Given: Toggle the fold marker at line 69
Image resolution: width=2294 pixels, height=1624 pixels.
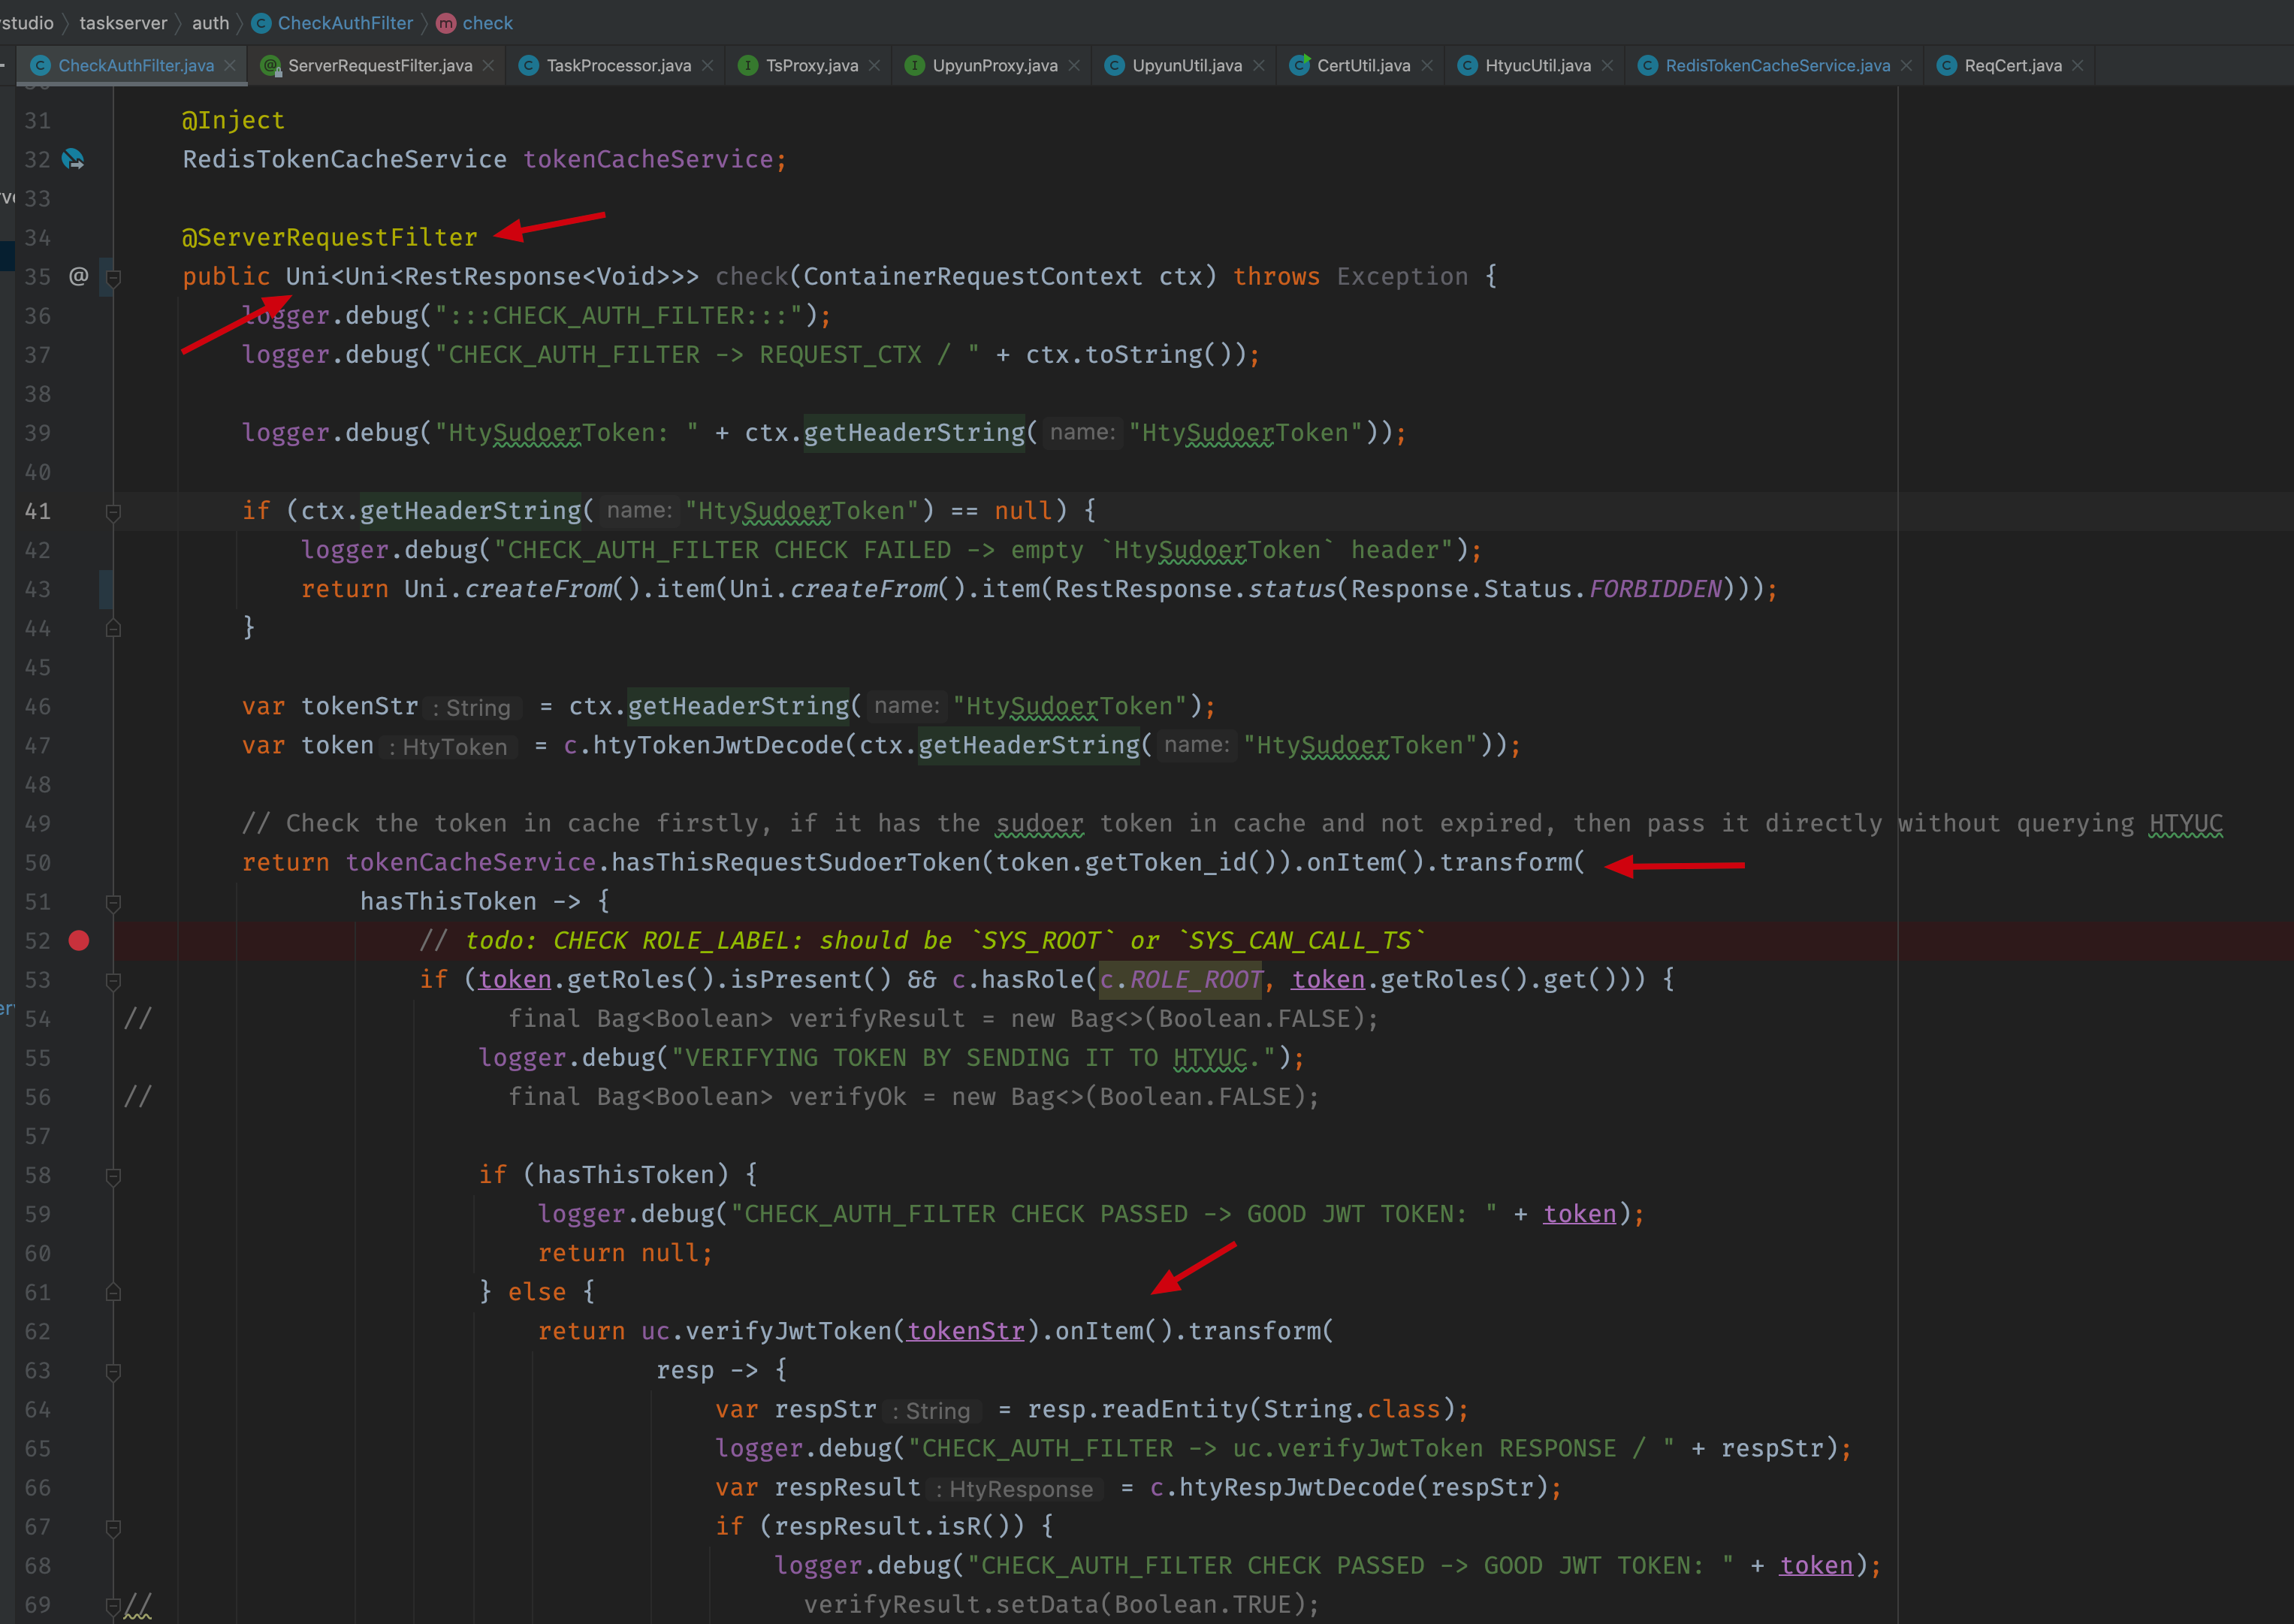Looking at the screenshot, I should point(113,1606).
